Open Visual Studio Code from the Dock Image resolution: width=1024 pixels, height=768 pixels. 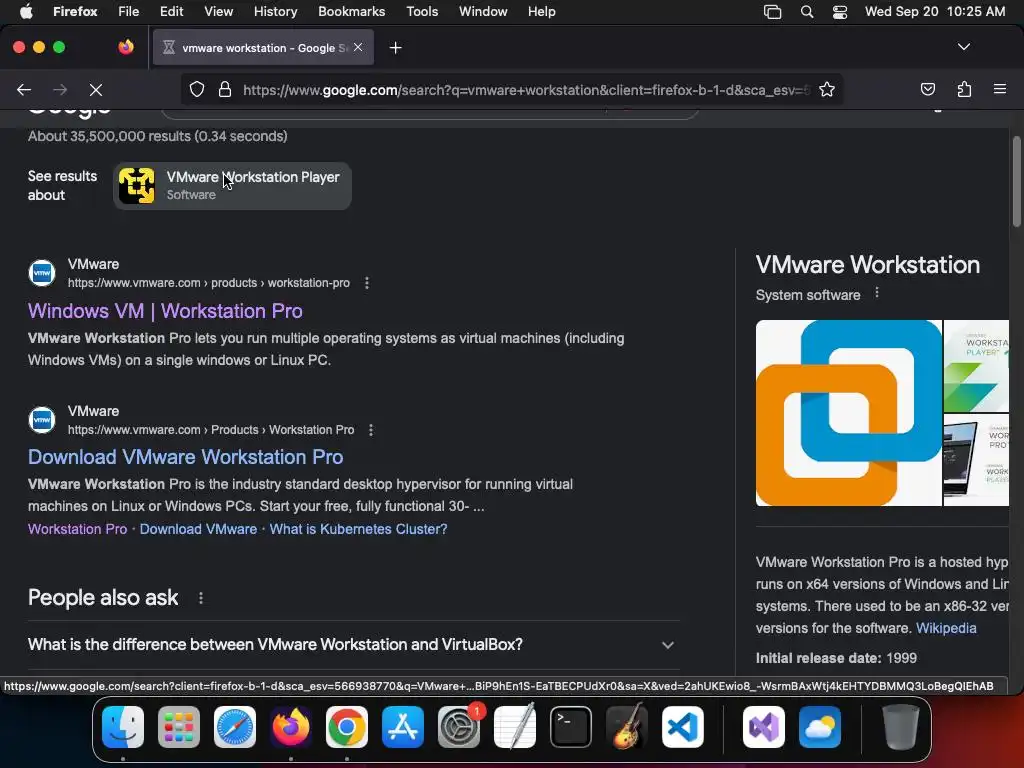(x=682, y=727)
